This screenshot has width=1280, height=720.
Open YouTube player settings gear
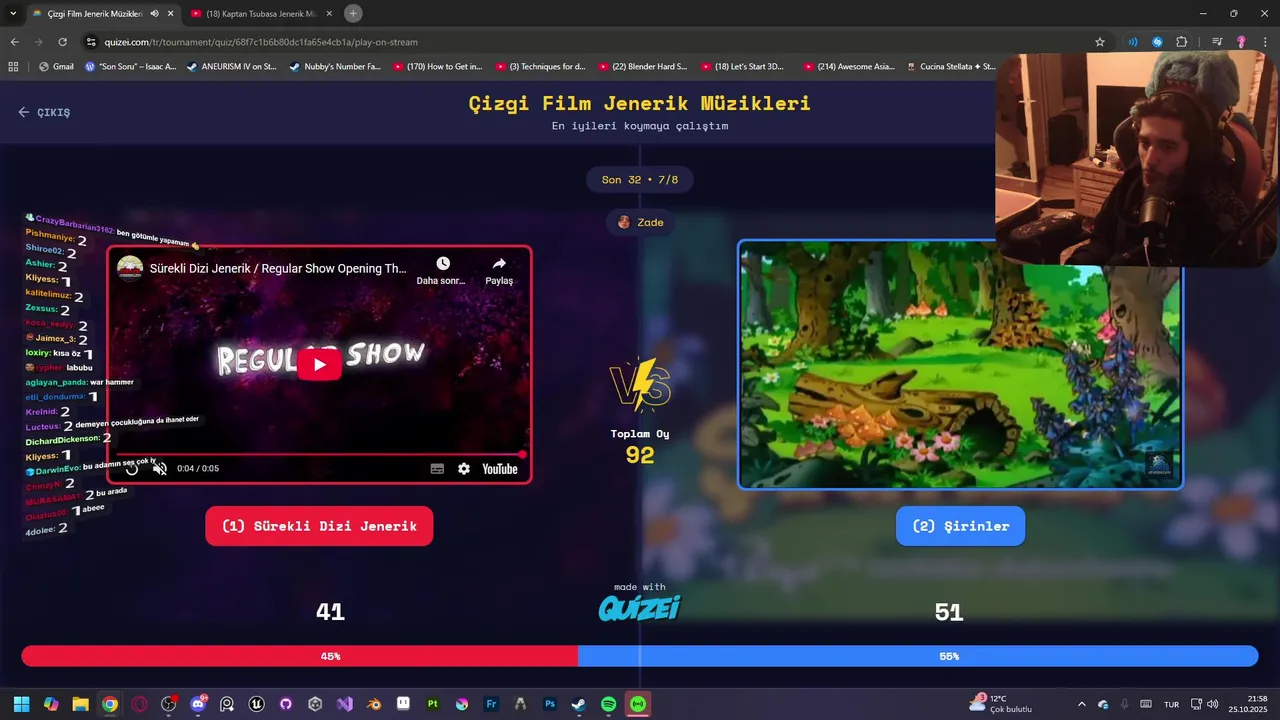pyautogui.click(x=464, y=468)
